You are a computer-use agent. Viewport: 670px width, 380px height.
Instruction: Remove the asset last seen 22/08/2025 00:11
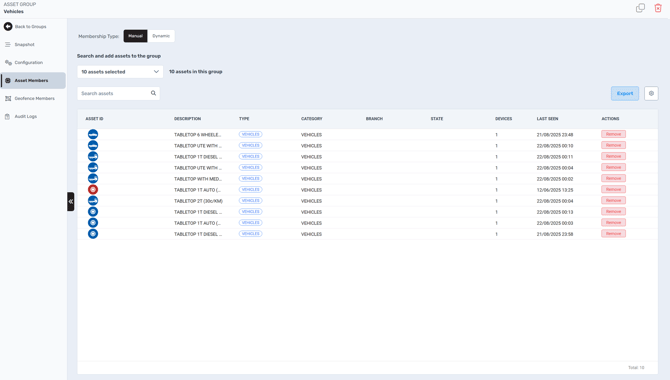(613, 156)
